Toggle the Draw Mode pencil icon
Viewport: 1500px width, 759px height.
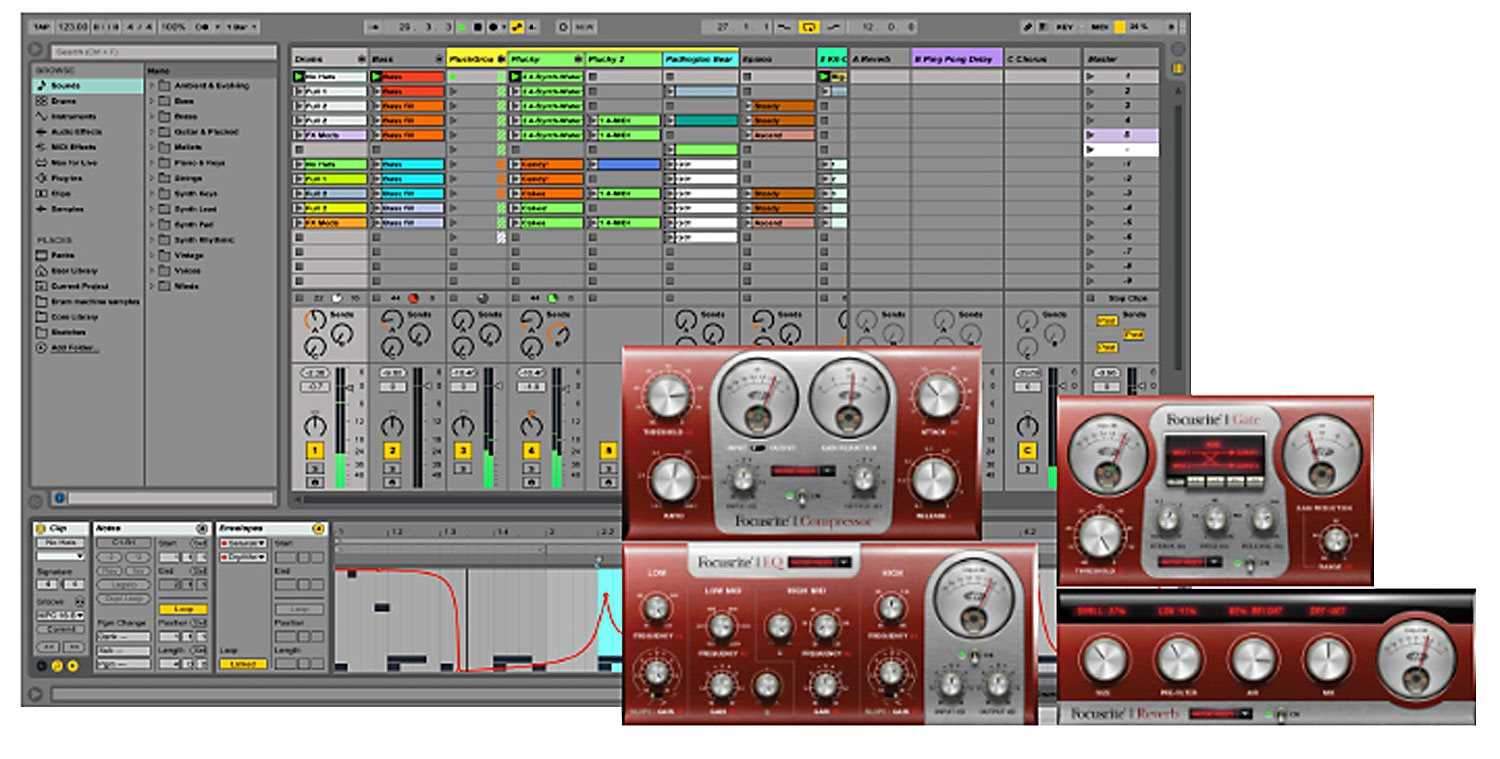[x=1027, y=27]
